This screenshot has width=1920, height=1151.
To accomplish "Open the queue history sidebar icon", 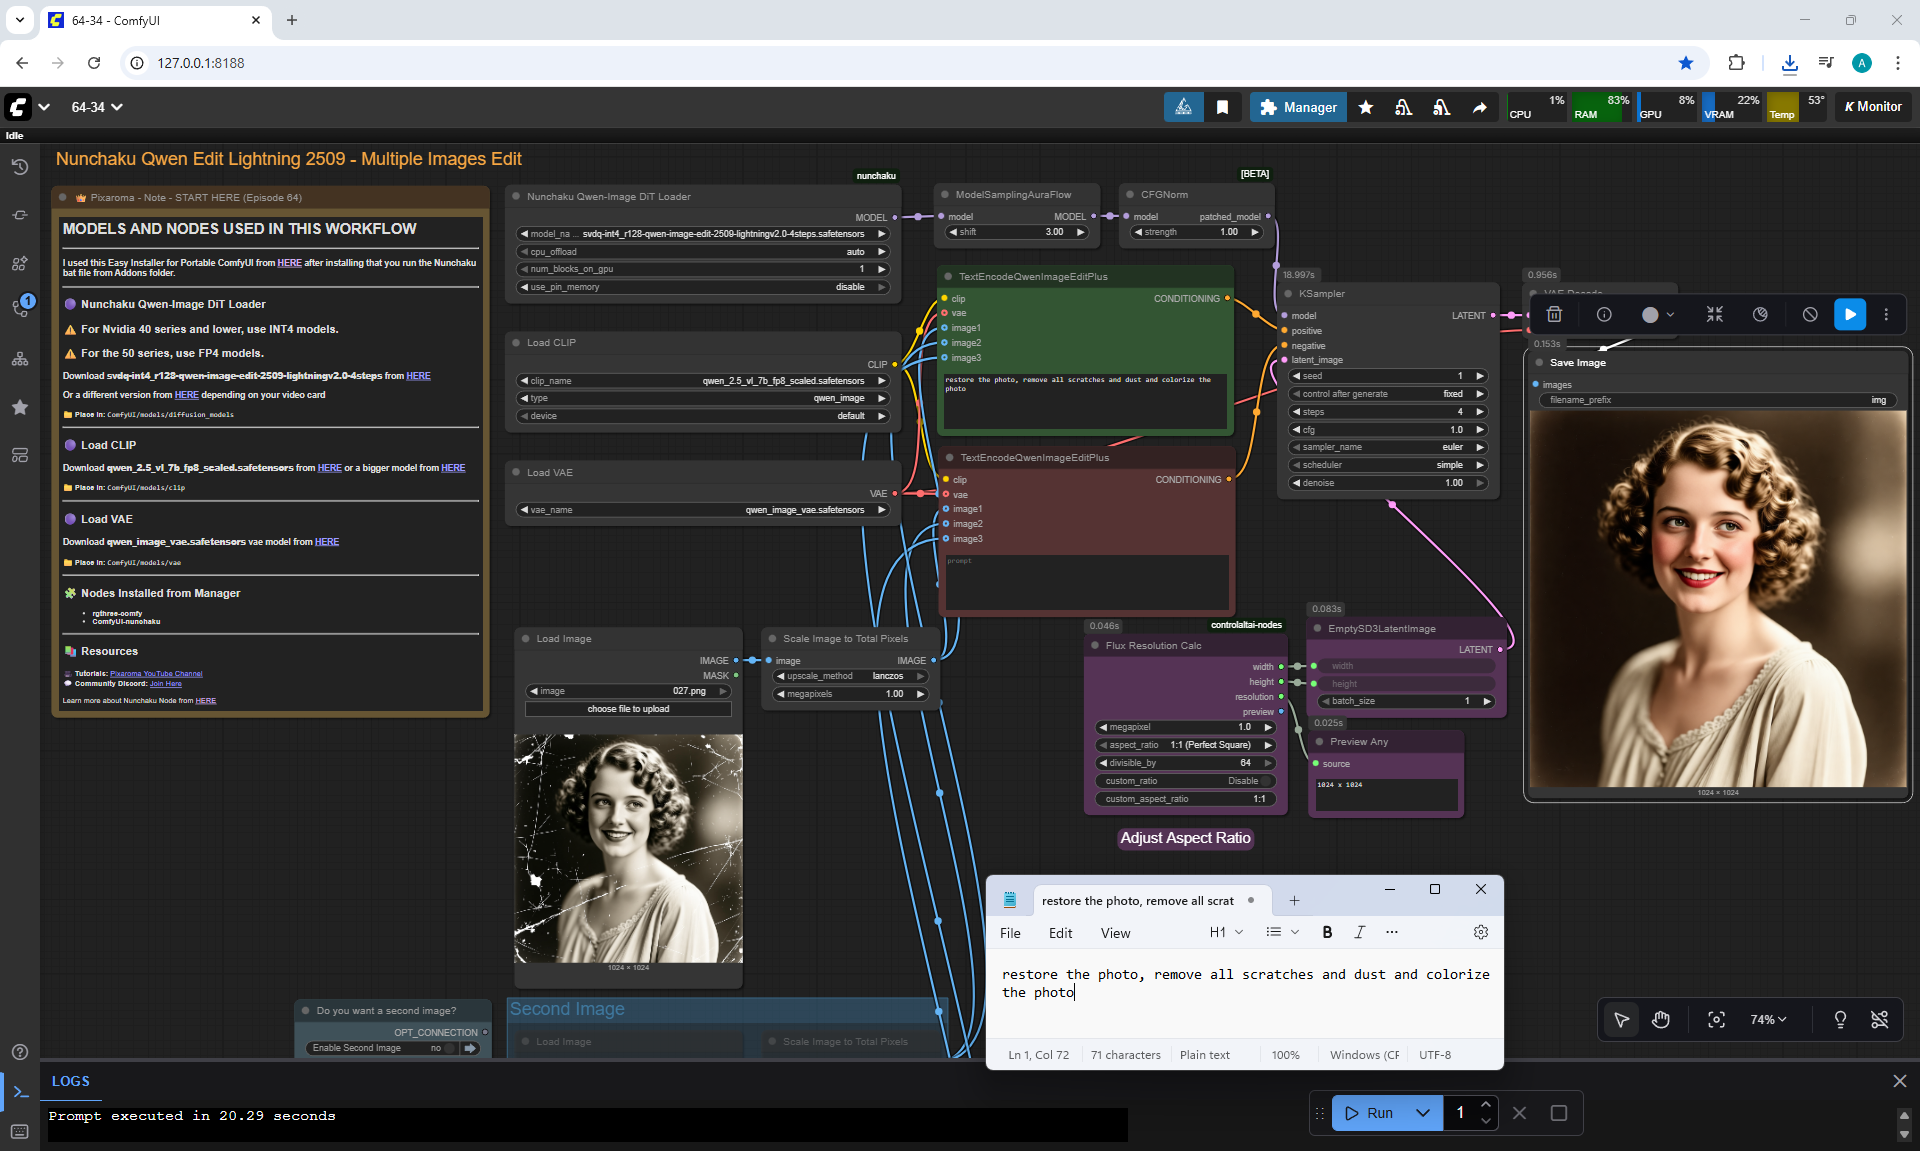I will 19,167.
